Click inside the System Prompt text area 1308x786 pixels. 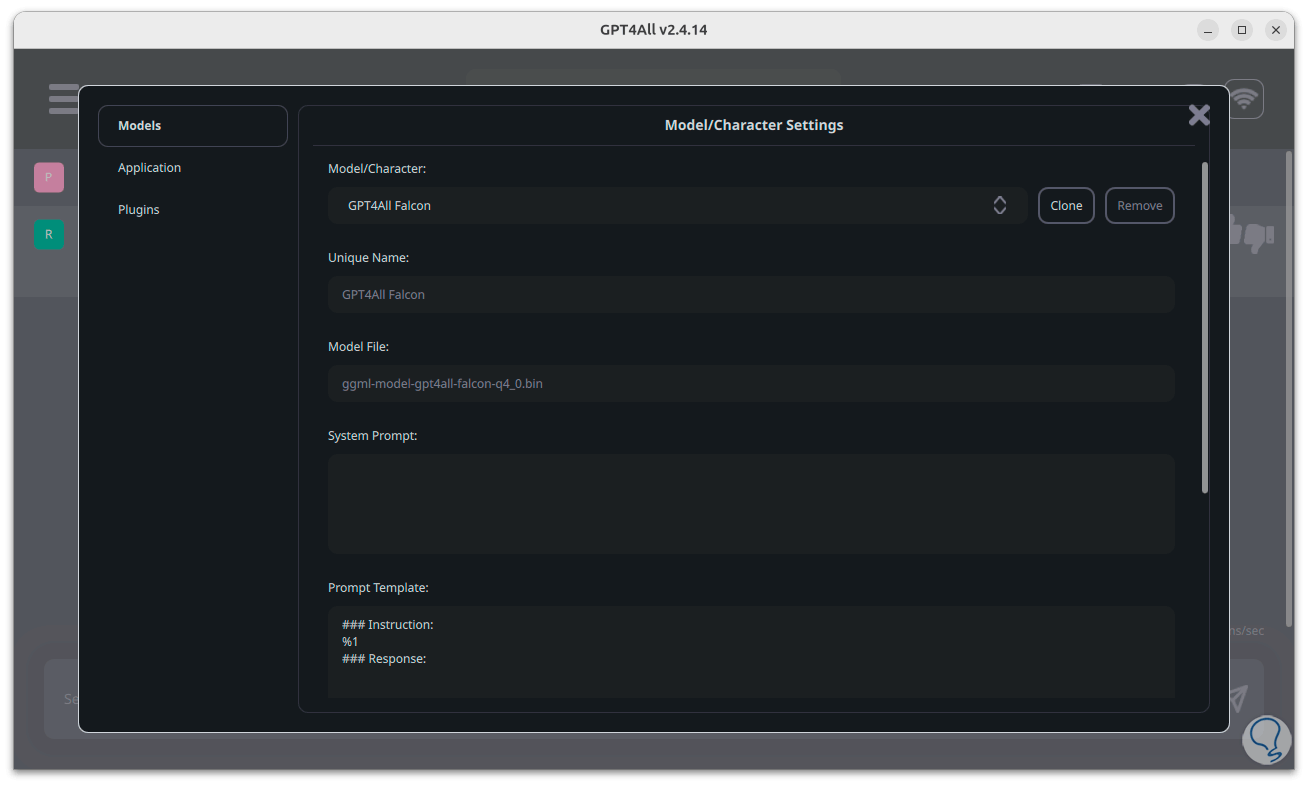tap(751, 504)
